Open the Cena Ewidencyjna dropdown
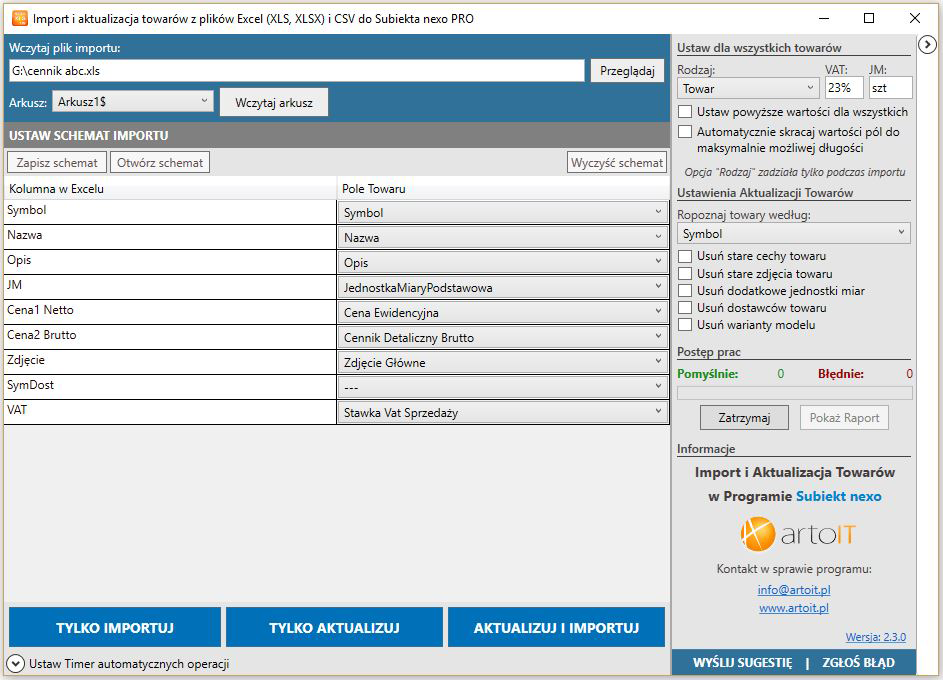This screenshot has width=943, height=680. pos(503,312)
